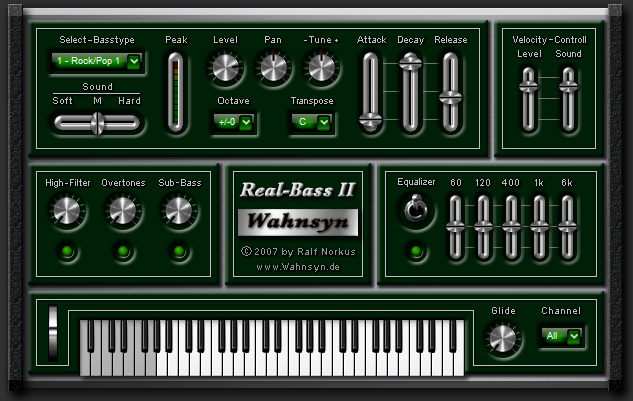Click the Soft label above the Sound slider
Viewport: 633px width, 401px height.
click(63, 101)
